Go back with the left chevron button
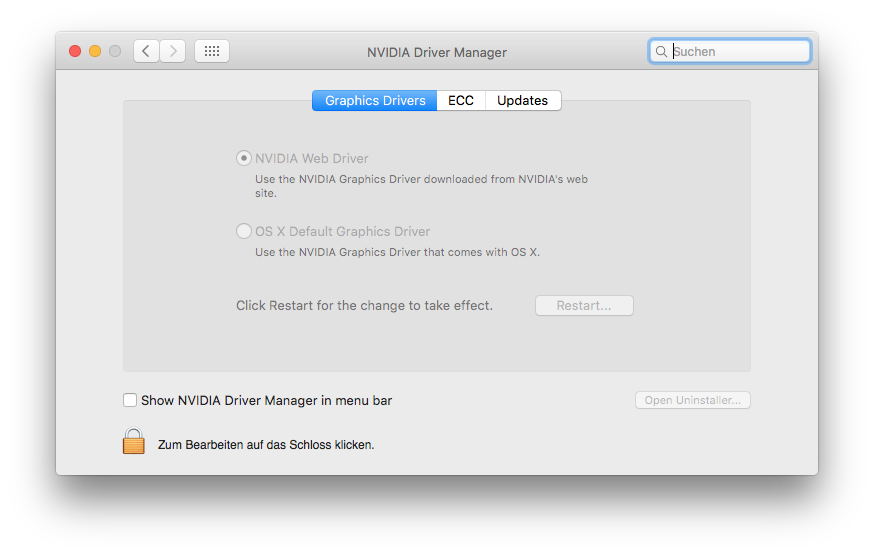 tap(146, 51)
